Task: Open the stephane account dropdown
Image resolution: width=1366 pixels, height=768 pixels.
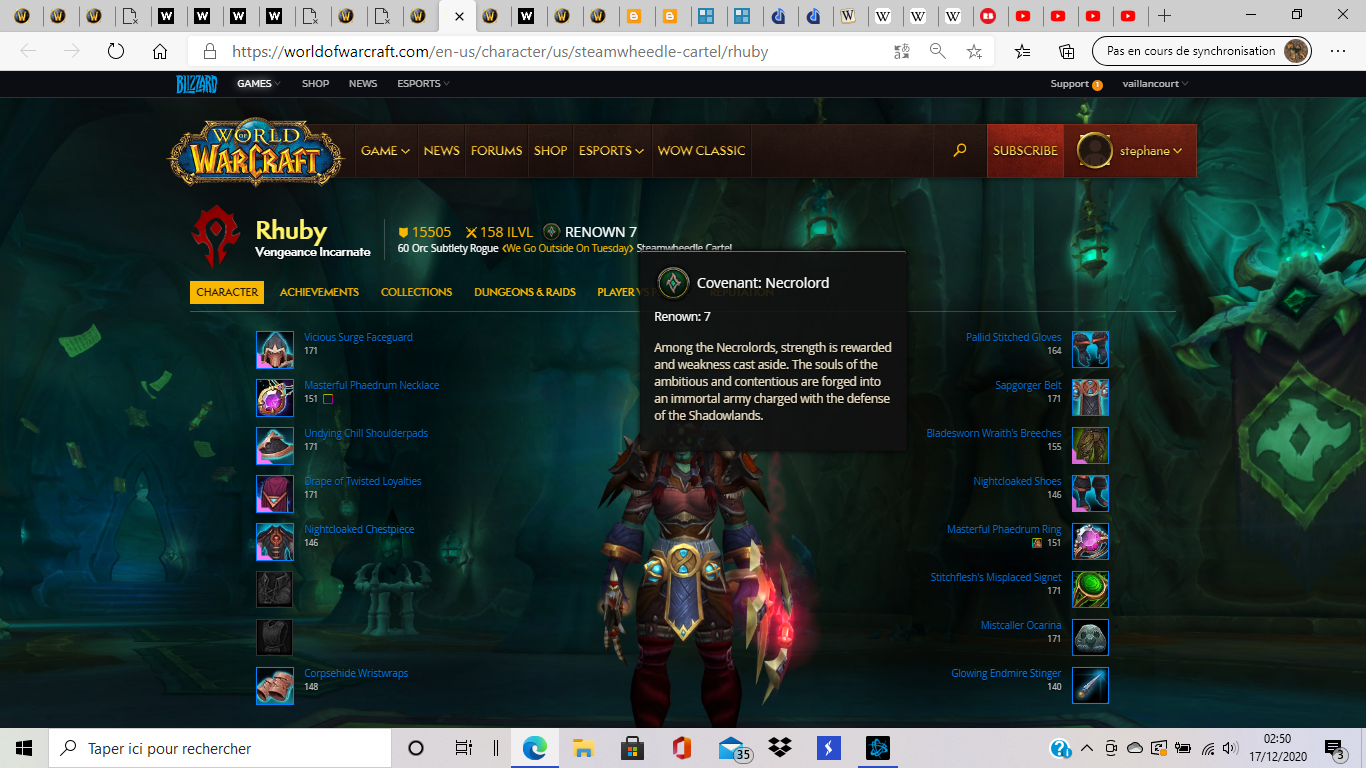Action: 1151,151
